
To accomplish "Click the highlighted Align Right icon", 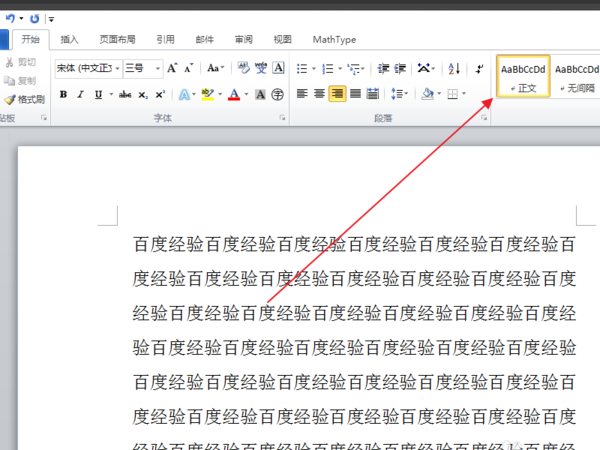I will (x=338, y=94).
